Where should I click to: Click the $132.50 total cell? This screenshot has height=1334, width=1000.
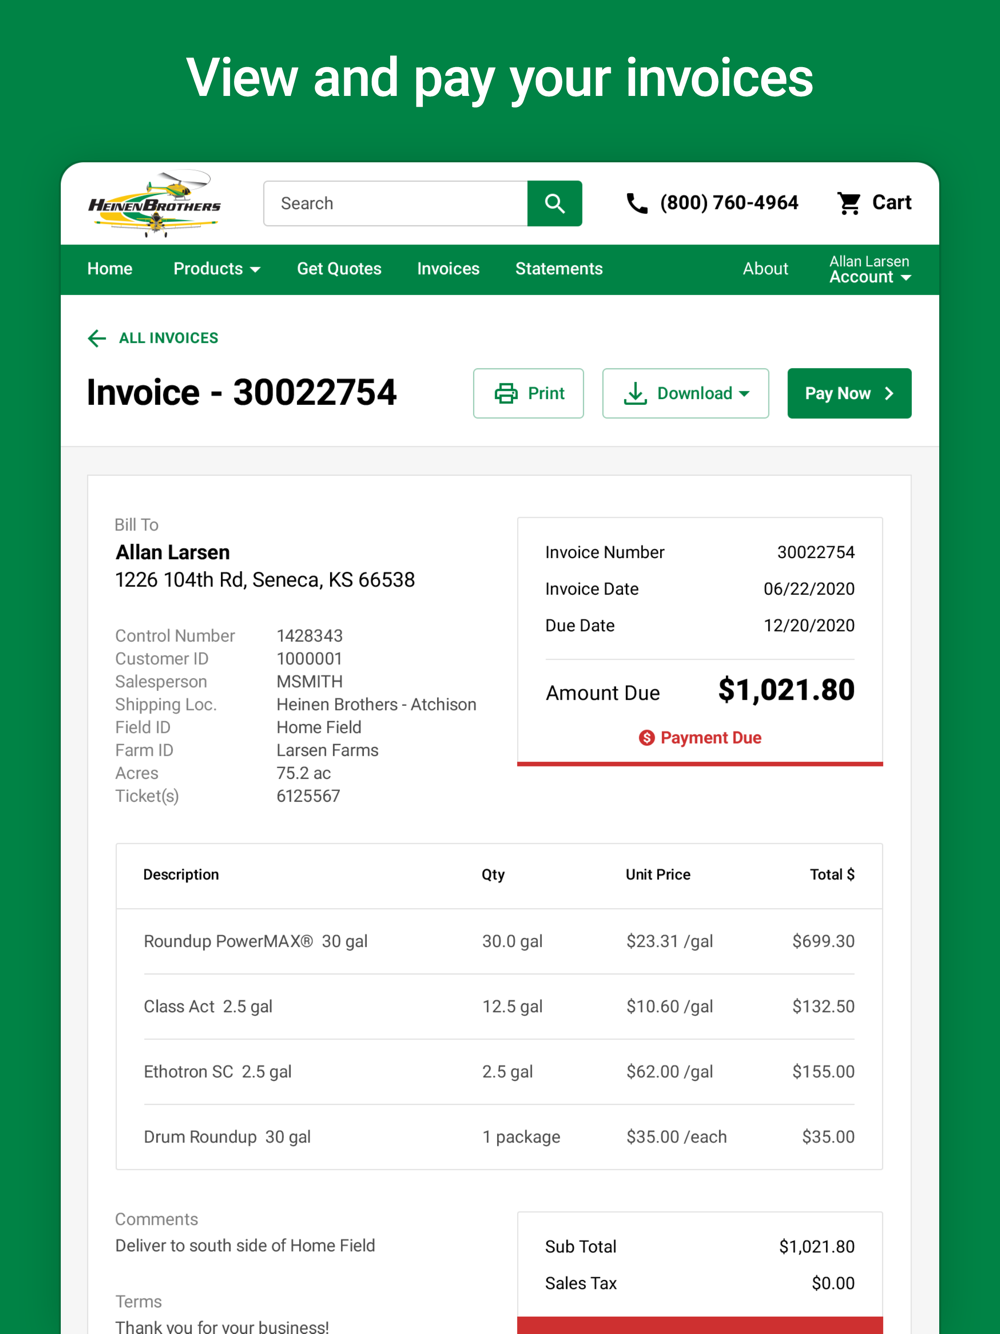(x=823, y=1007)
